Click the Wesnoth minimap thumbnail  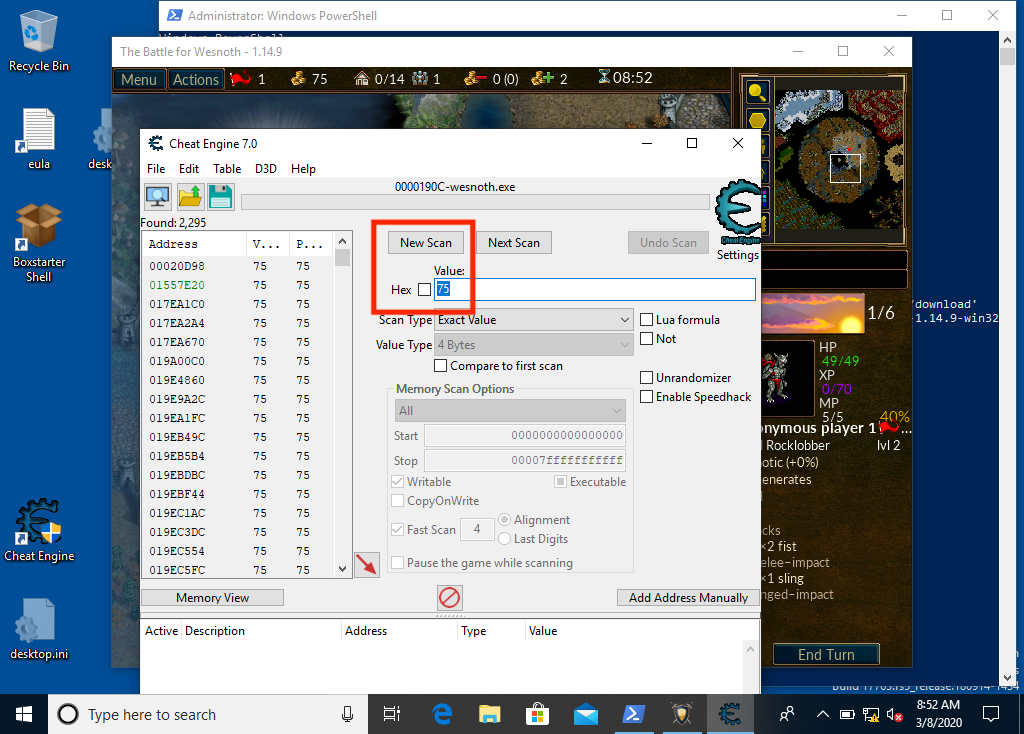pos(839,159)
